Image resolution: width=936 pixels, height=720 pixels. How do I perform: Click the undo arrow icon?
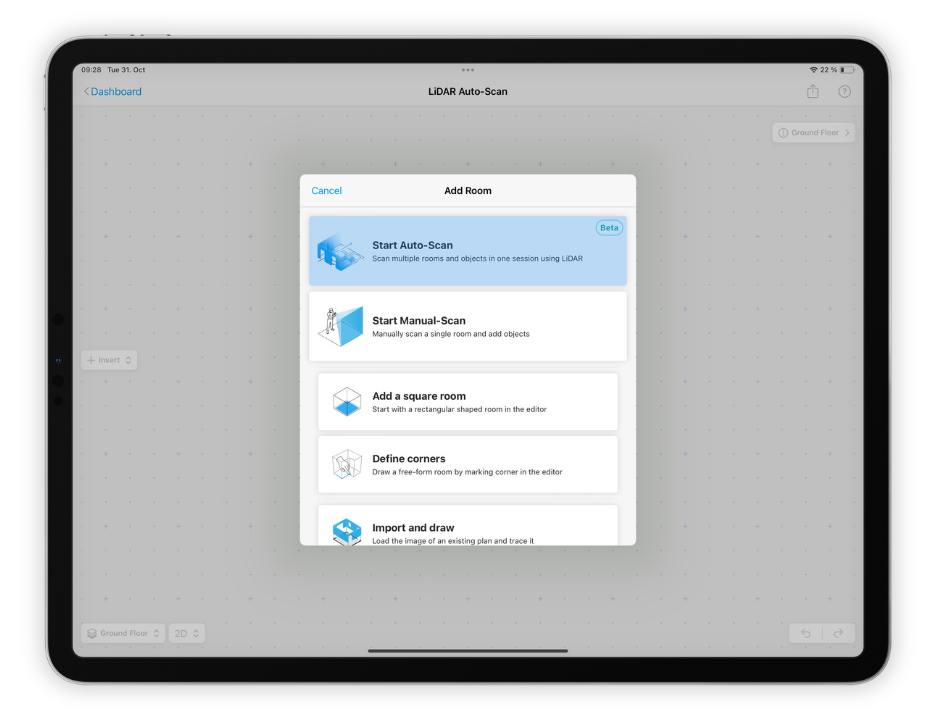[x=807, y=633]
